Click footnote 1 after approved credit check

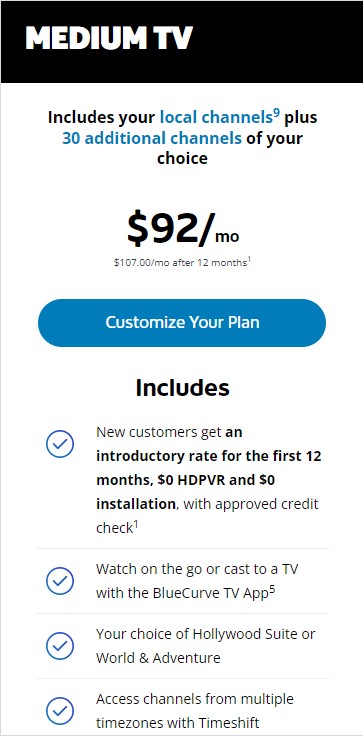point(136,524)
